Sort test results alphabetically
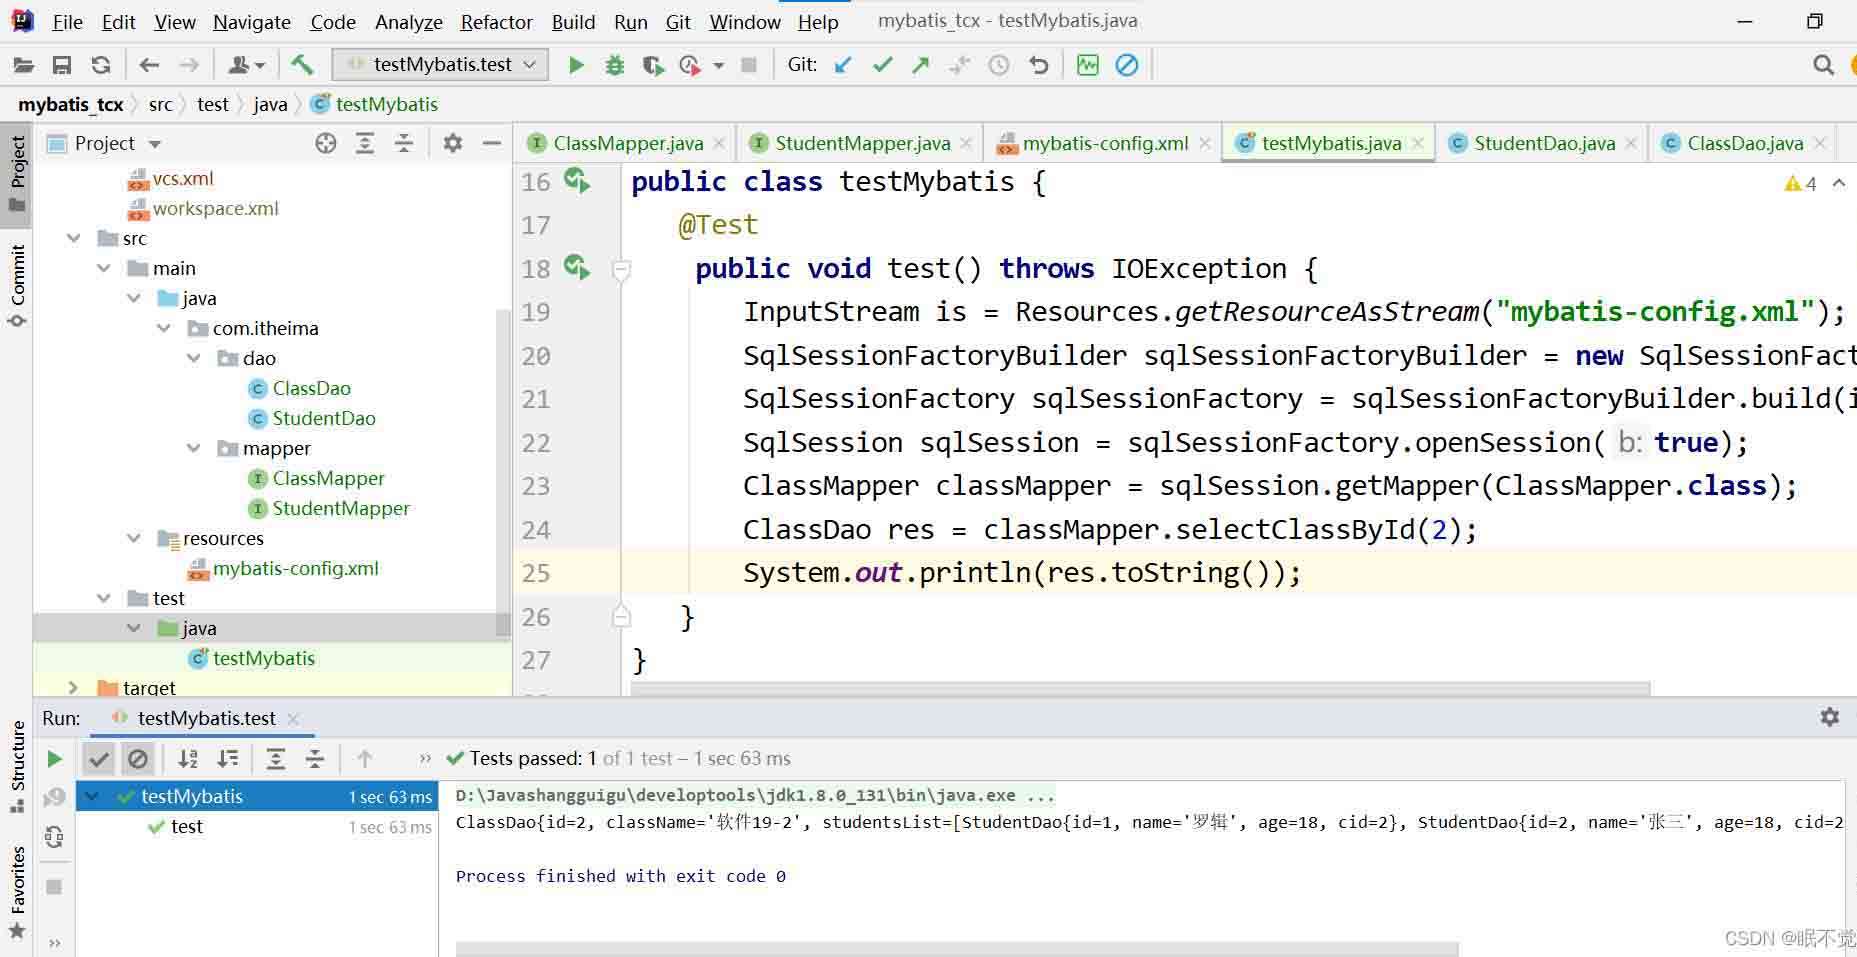The image size is (1857, 957). [x=188, y=759]
